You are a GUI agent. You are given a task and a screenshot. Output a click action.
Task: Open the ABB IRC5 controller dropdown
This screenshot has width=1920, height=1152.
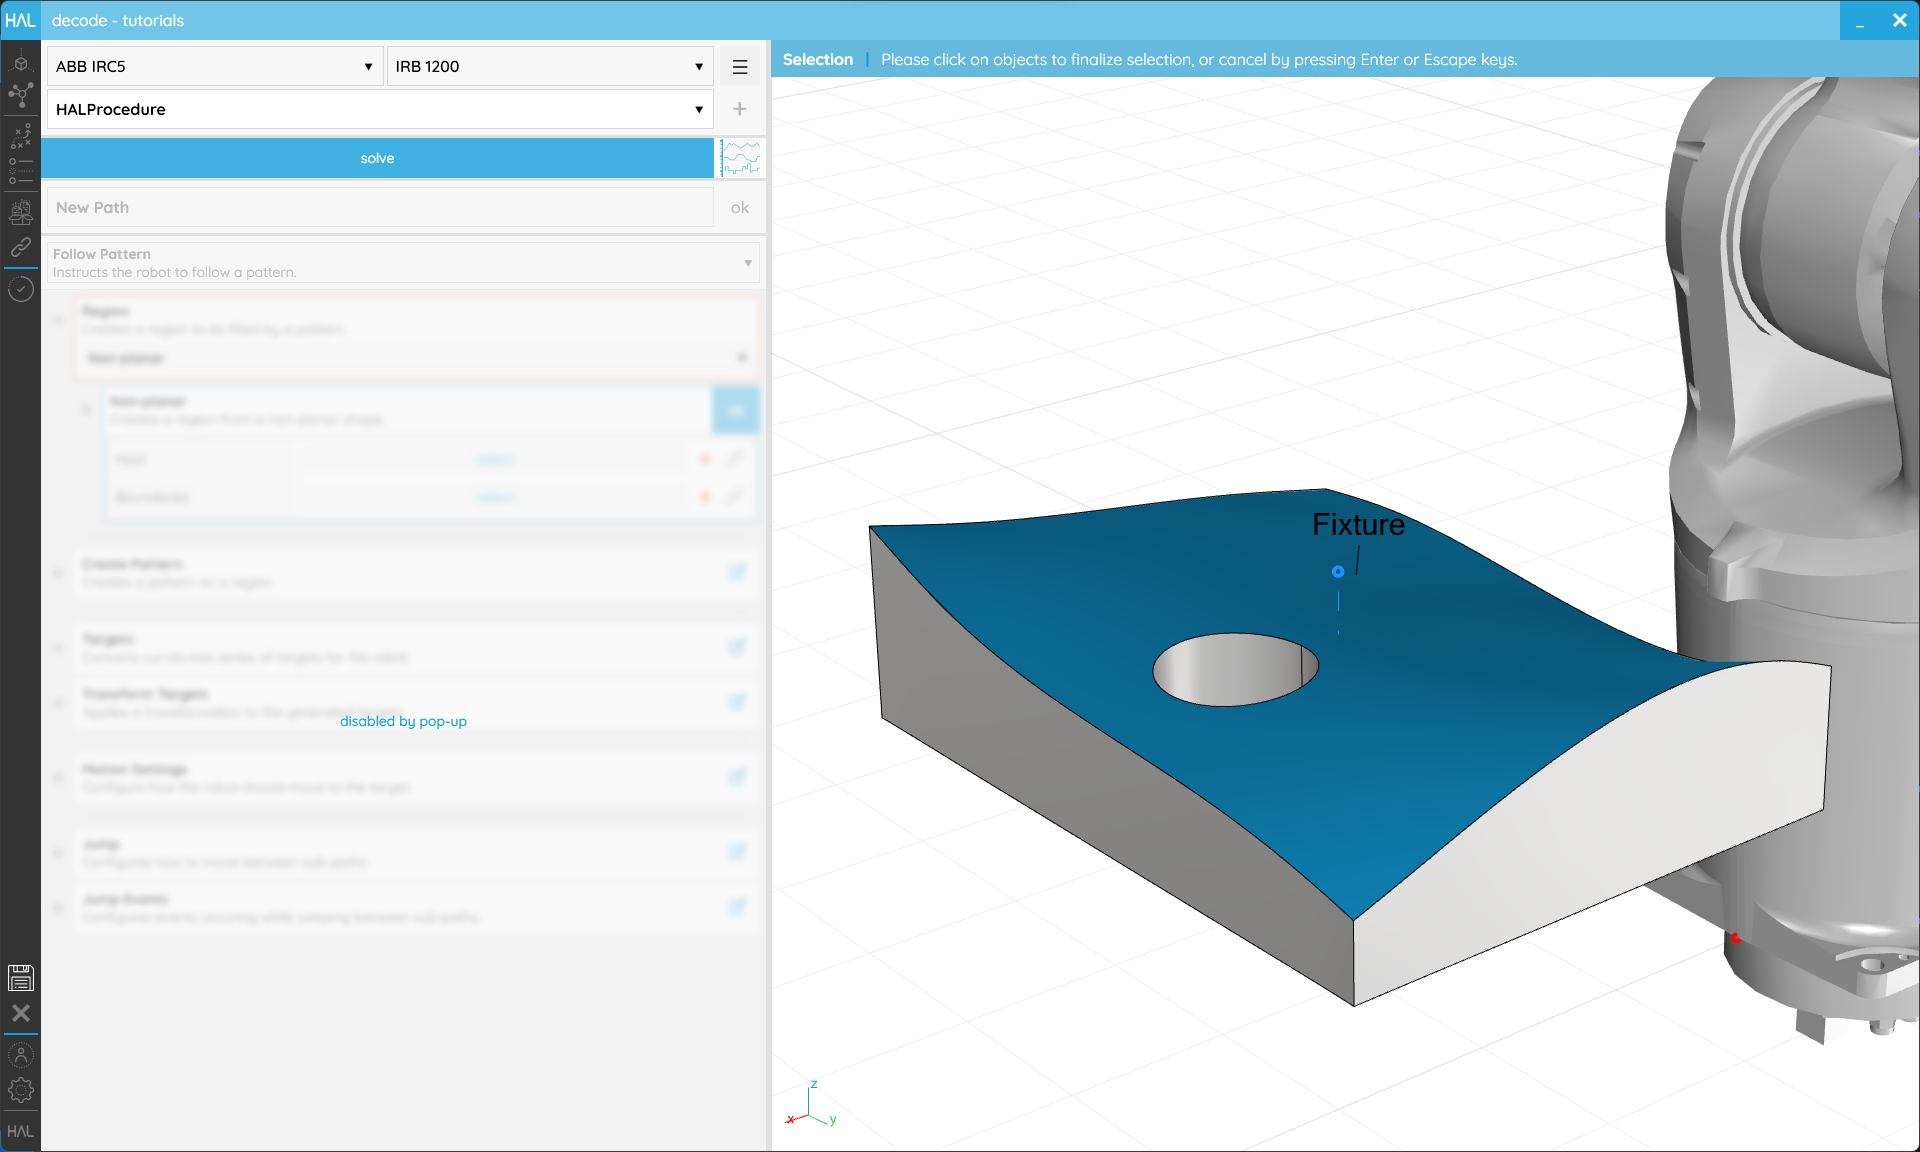215,66
